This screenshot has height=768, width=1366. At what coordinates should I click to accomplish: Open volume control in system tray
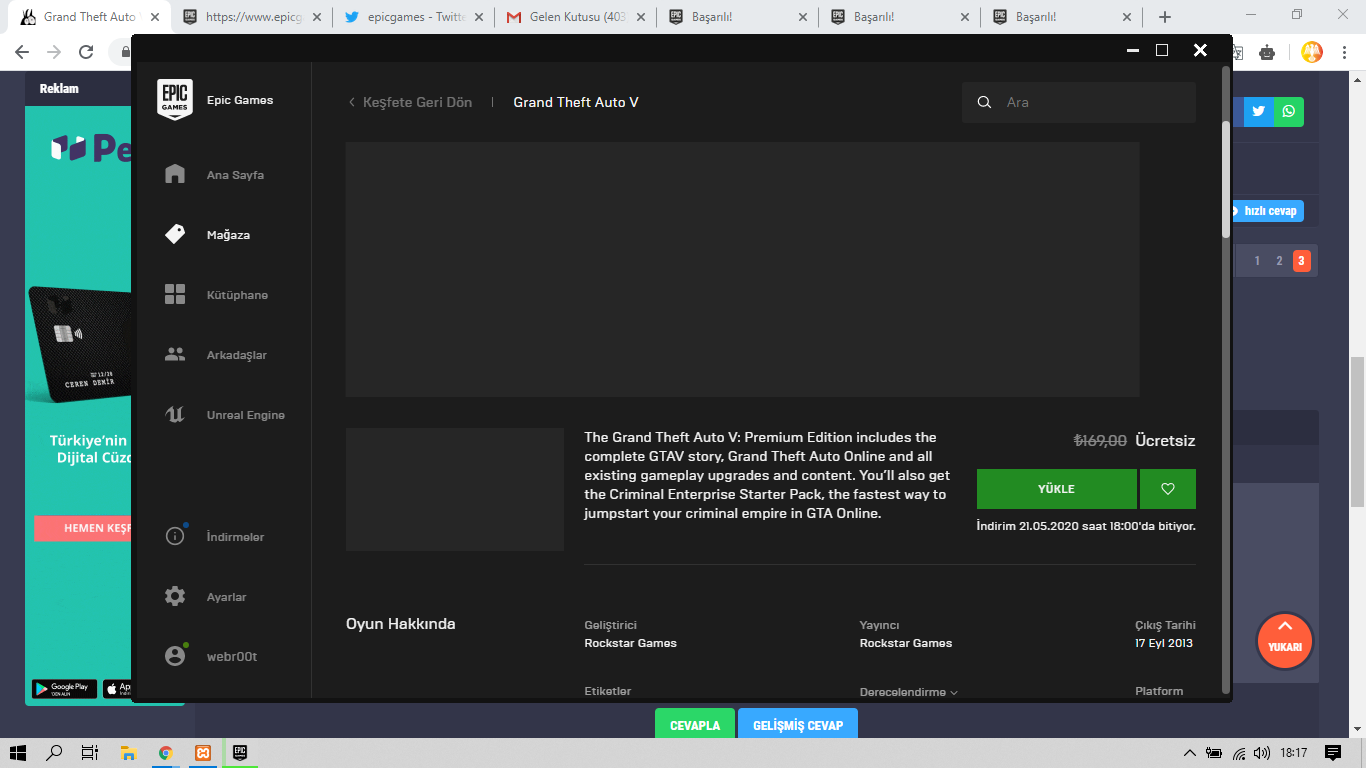pyautogui.click(x=1263, y=753)
